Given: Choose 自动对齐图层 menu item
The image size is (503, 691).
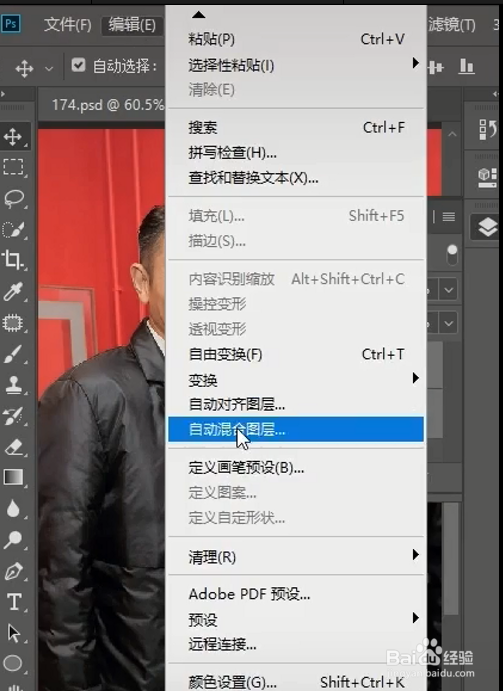Looking at the screenshot, I should point(296,404).
